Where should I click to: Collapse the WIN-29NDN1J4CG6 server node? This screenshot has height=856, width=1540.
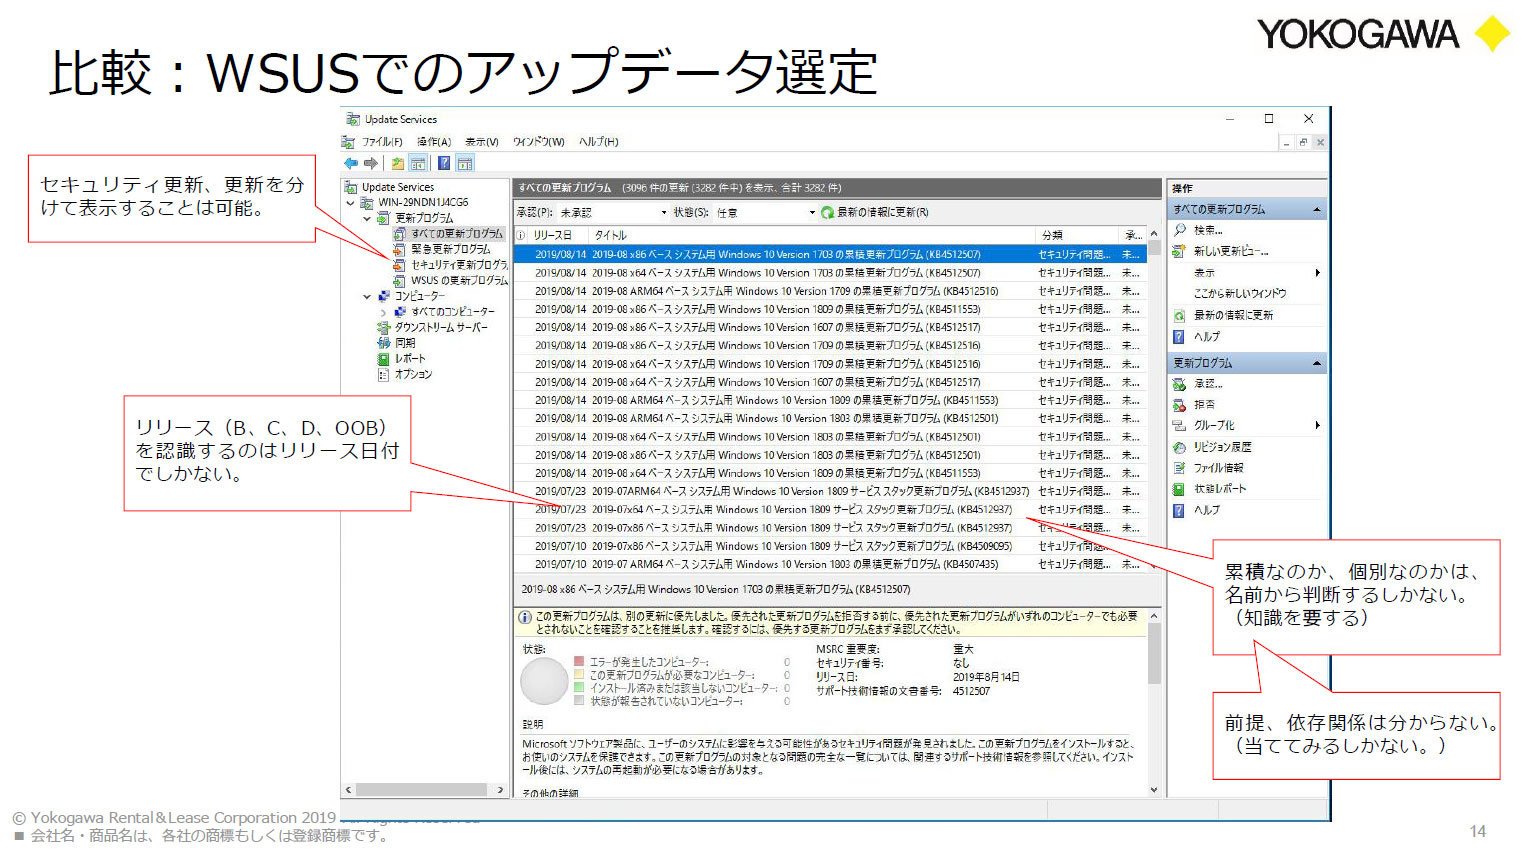[x=351, y=202]
